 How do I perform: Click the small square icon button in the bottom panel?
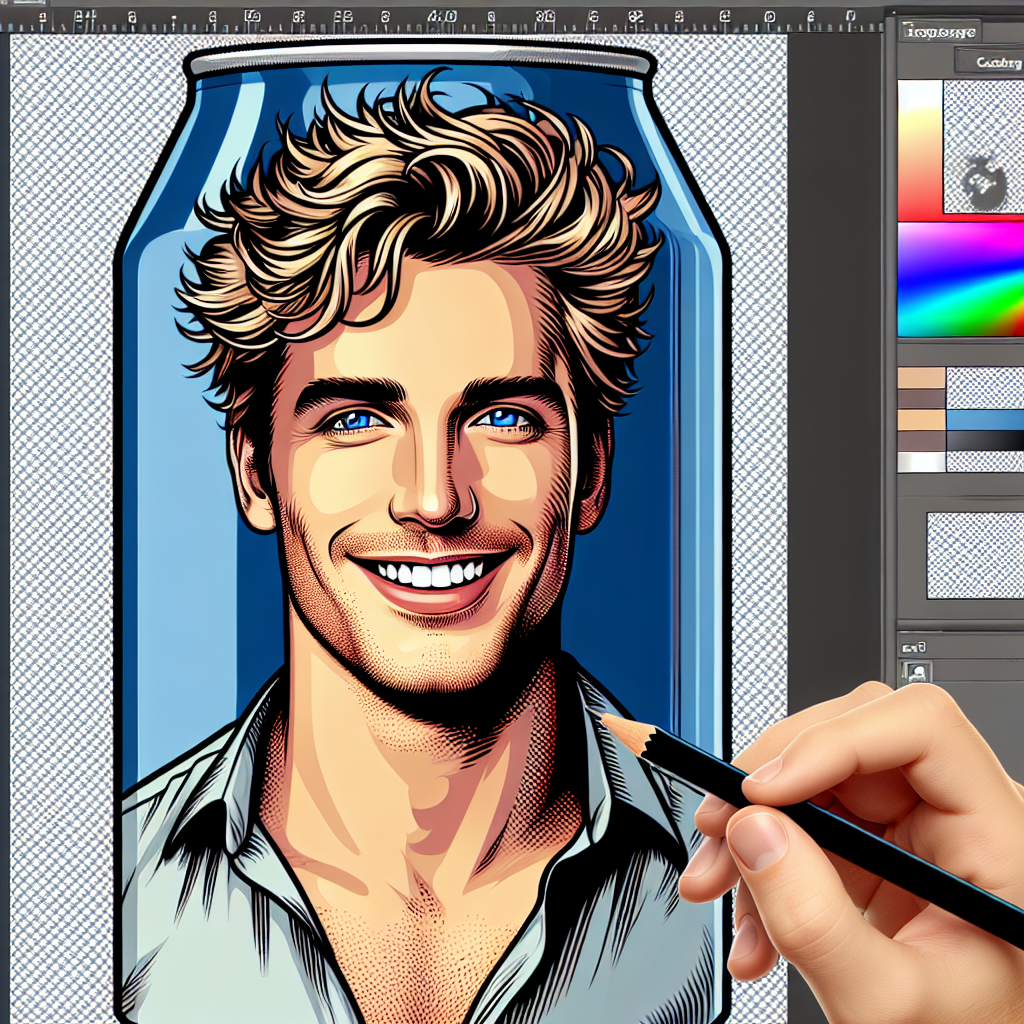(915, 673)
